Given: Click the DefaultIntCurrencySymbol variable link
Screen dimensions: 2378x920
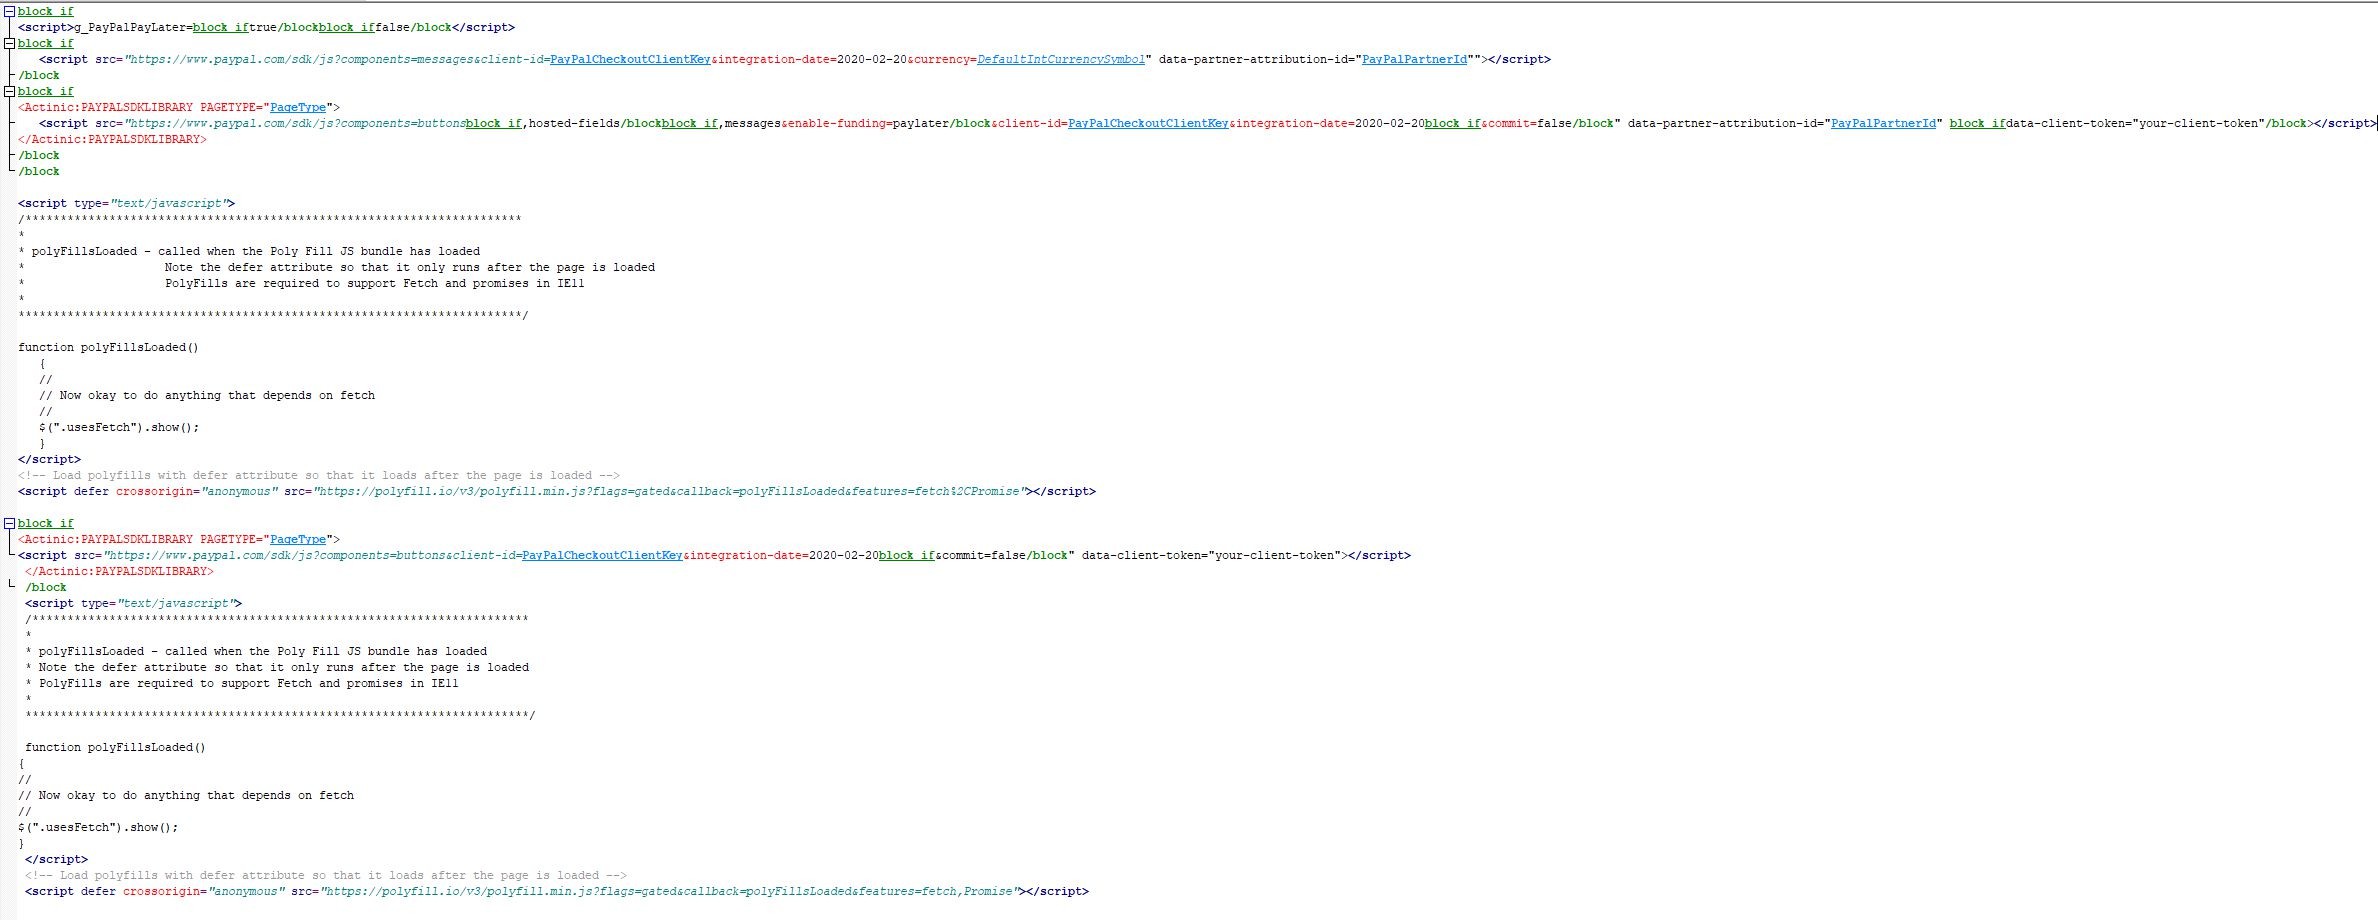Looking at the screenshot, I should (x=1060, y=60).
